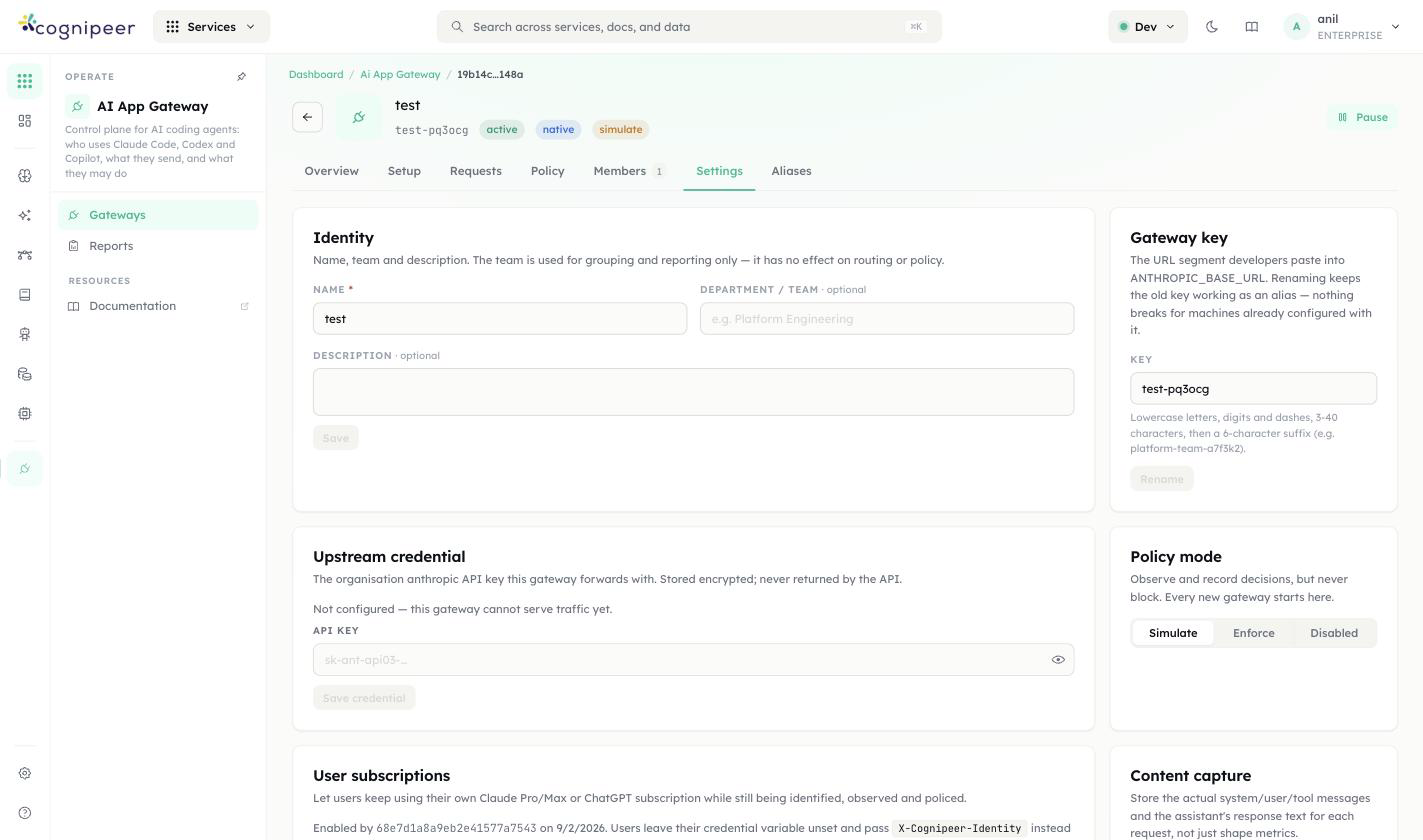Show API key with the eye icon

[1058, 660]
